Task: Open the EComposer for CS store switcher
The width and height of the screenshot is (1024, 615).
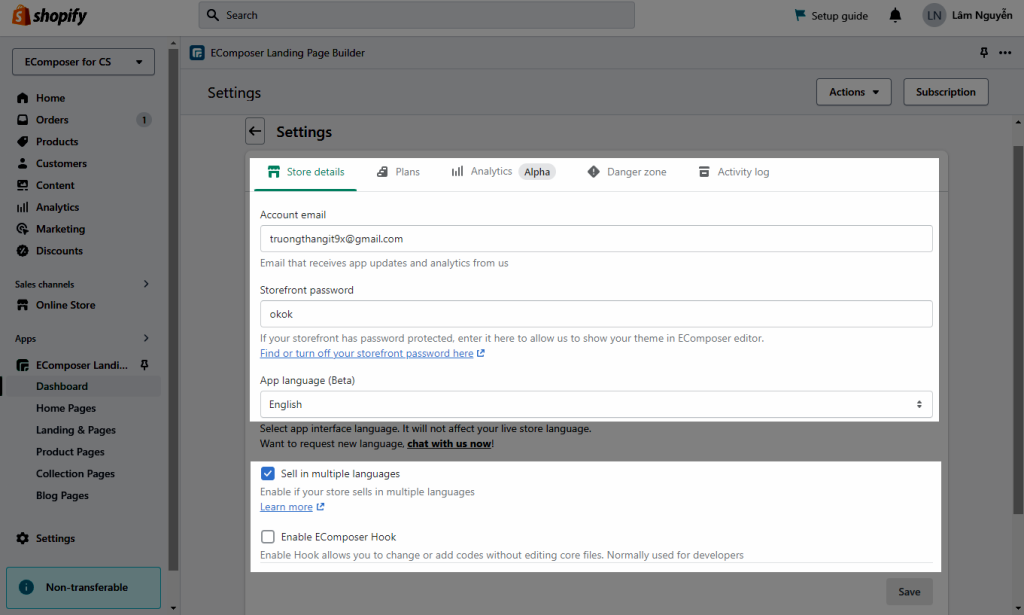Action: (x=84, y=62)
